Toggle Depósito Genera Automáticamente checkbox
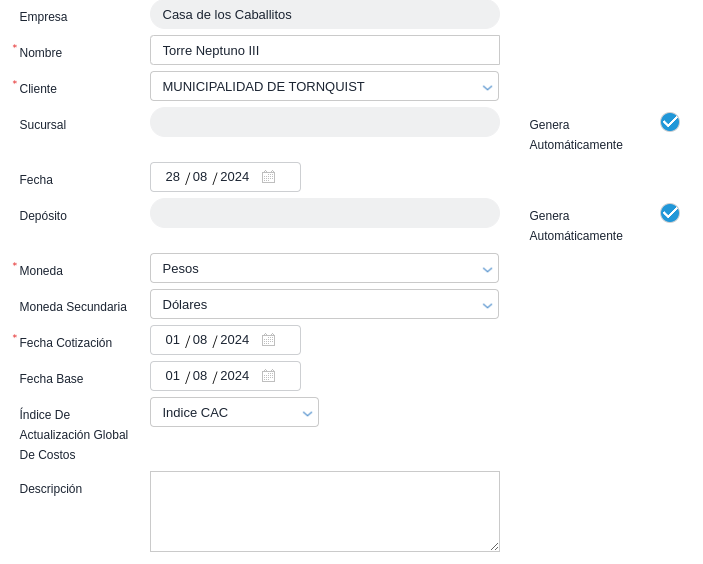Image resolution: width=703 pixels, height=564 pixels. [x=670, y=213]
